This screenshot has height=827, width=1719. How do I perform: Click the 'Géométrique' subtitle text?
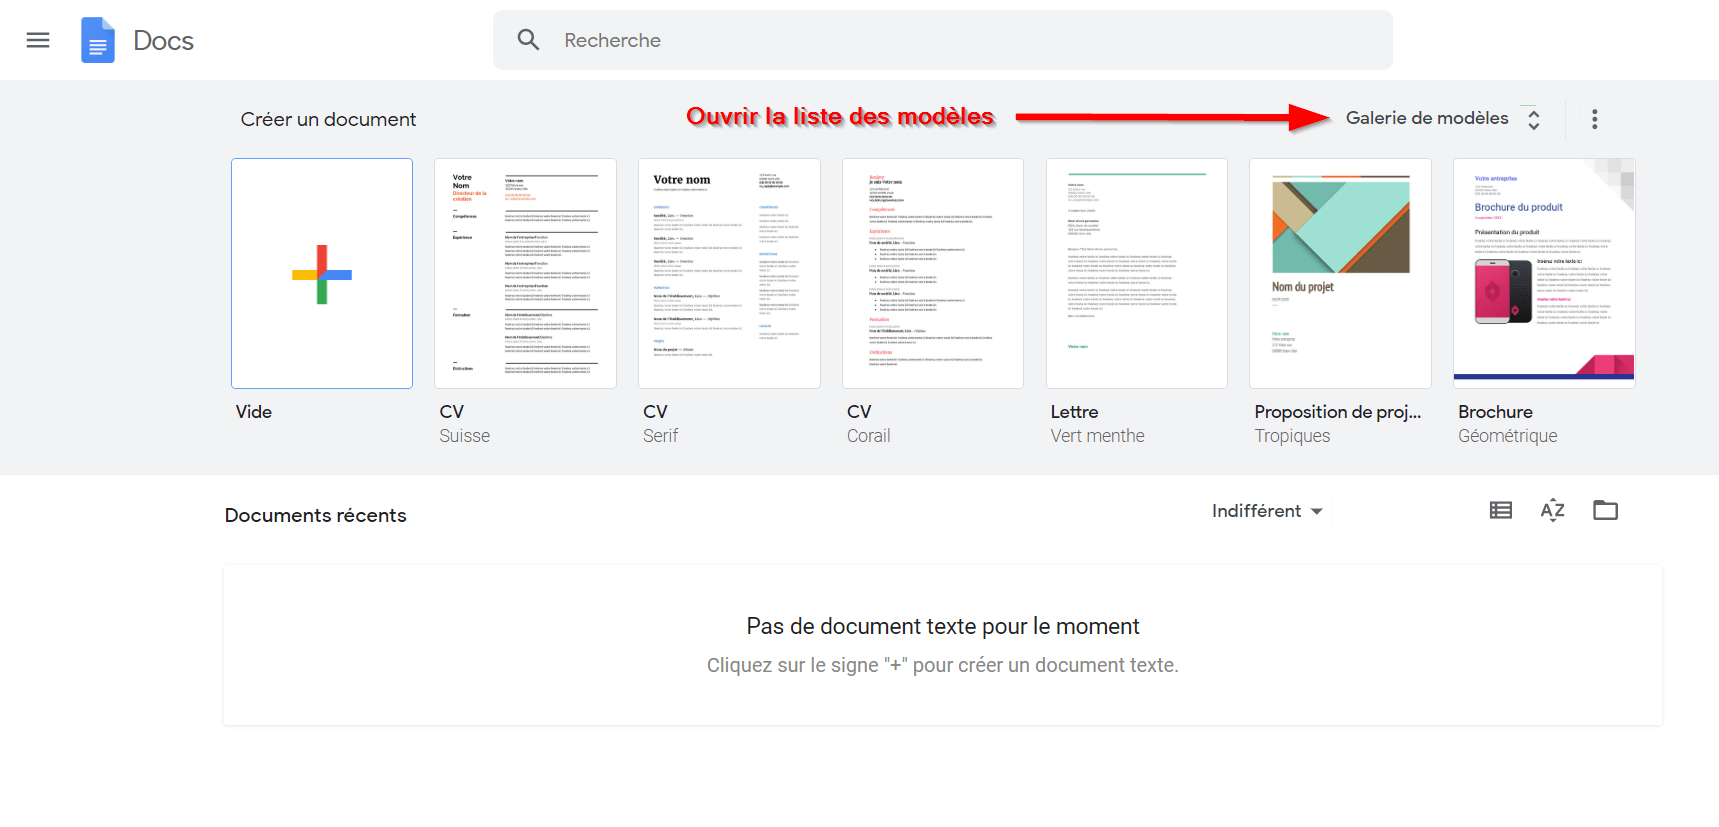(x=1507, y=436)
